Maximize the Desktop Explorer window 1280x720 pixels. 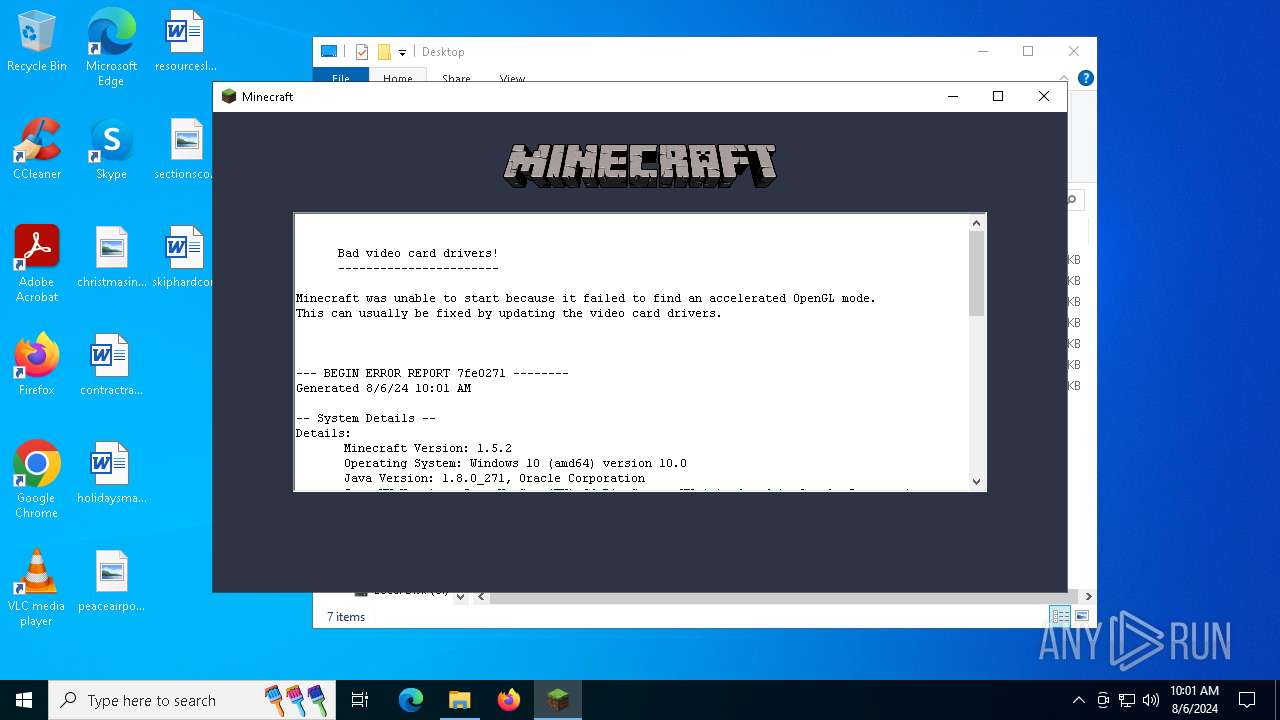click(1028, 52)
